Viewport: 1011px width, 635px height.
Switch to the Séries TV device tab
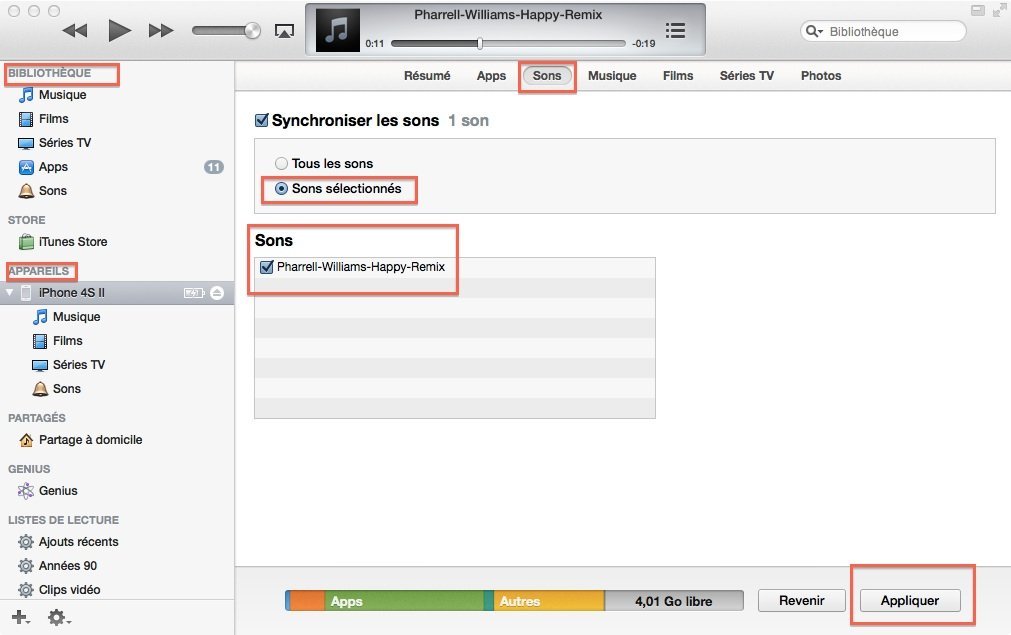(x=747, y=75)
